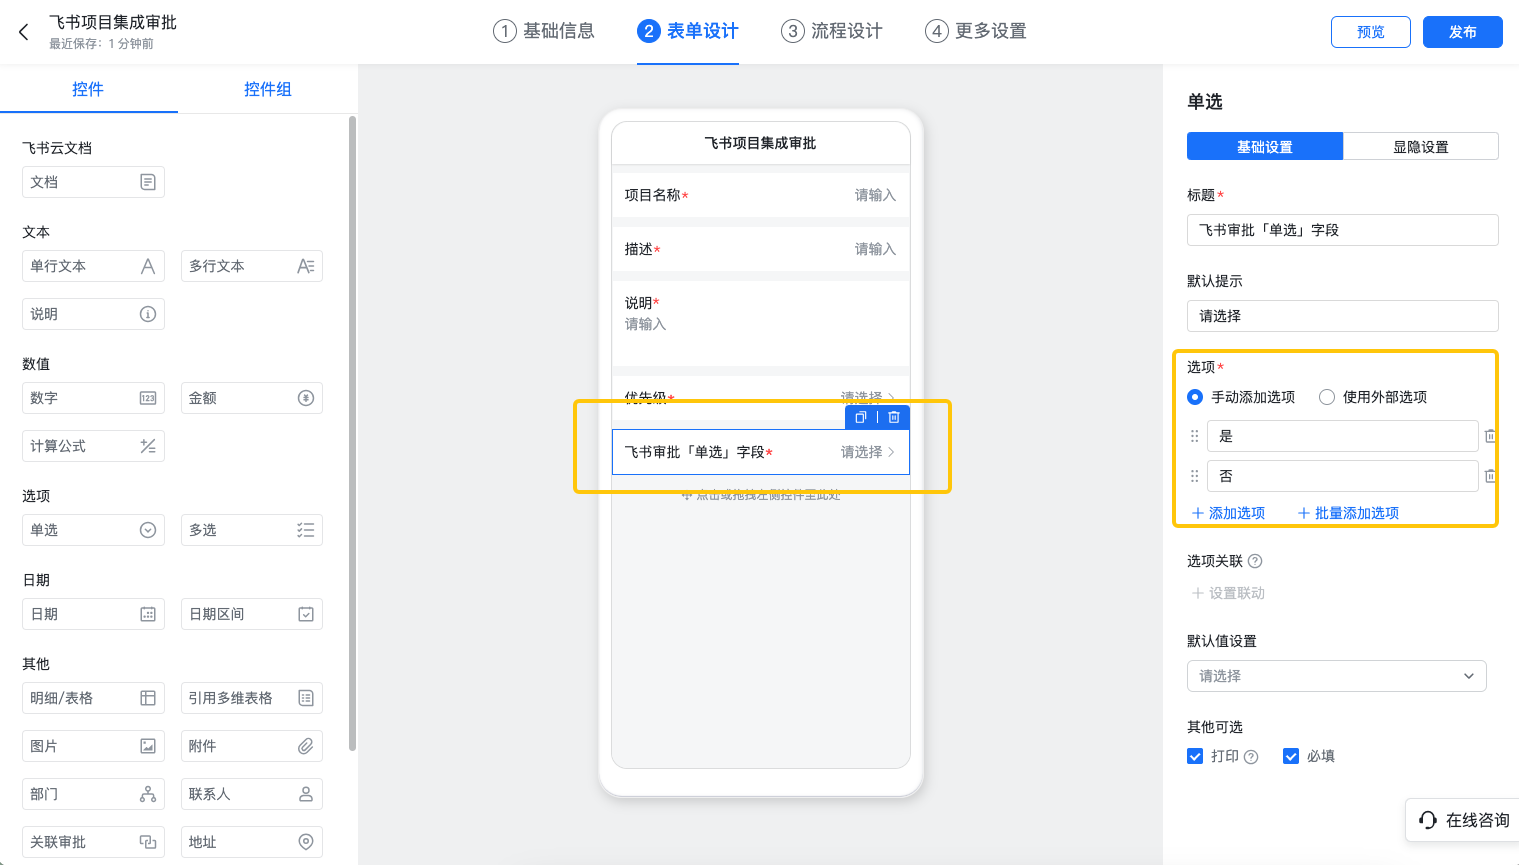Image resolution: width=1519 pixels, height=865 pixels.
Task: Add the 计算公式 formula control
Action: click(93, 446)
